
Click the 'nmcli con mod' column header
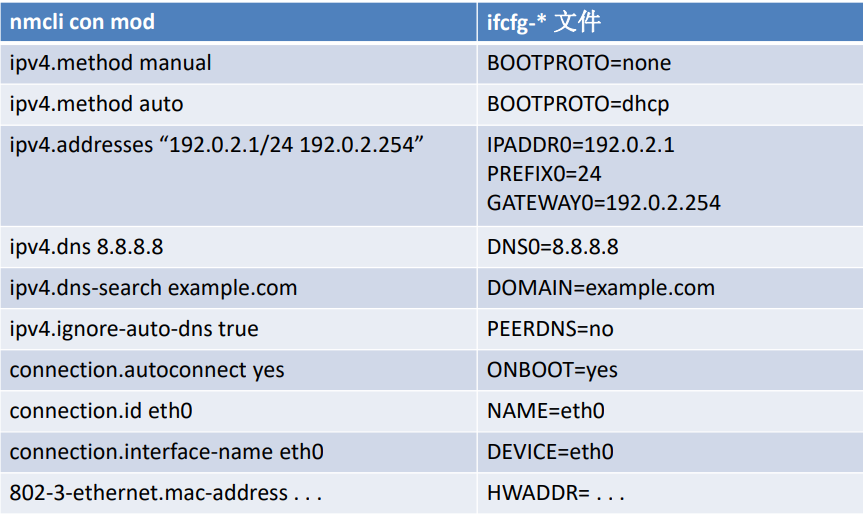(x=238, y=21)
